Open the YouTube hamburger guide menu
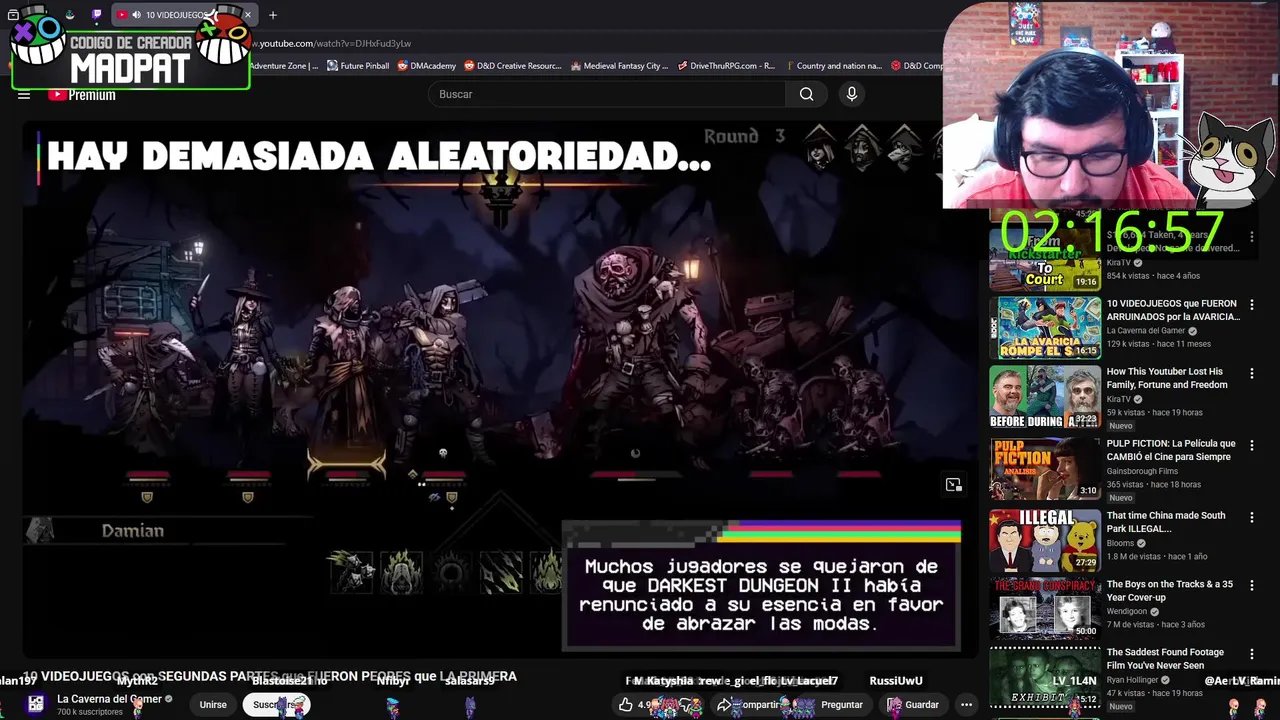1280x720 pixels. click(x=24, y=95)
